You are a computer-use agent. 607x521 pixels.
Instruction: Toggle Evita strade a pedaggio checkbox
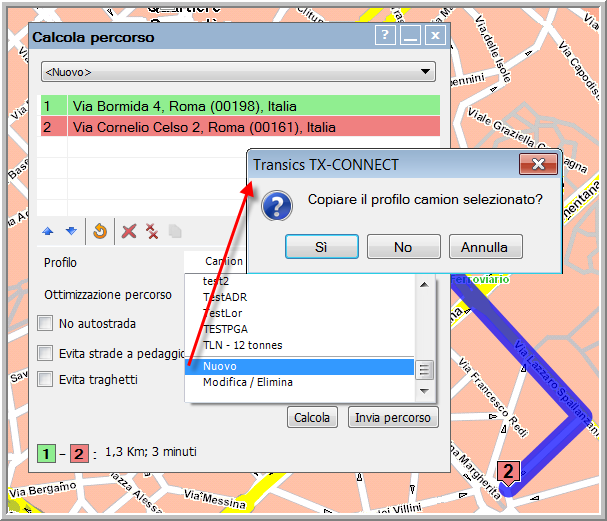pyautogui.click(x=45, y=353)
